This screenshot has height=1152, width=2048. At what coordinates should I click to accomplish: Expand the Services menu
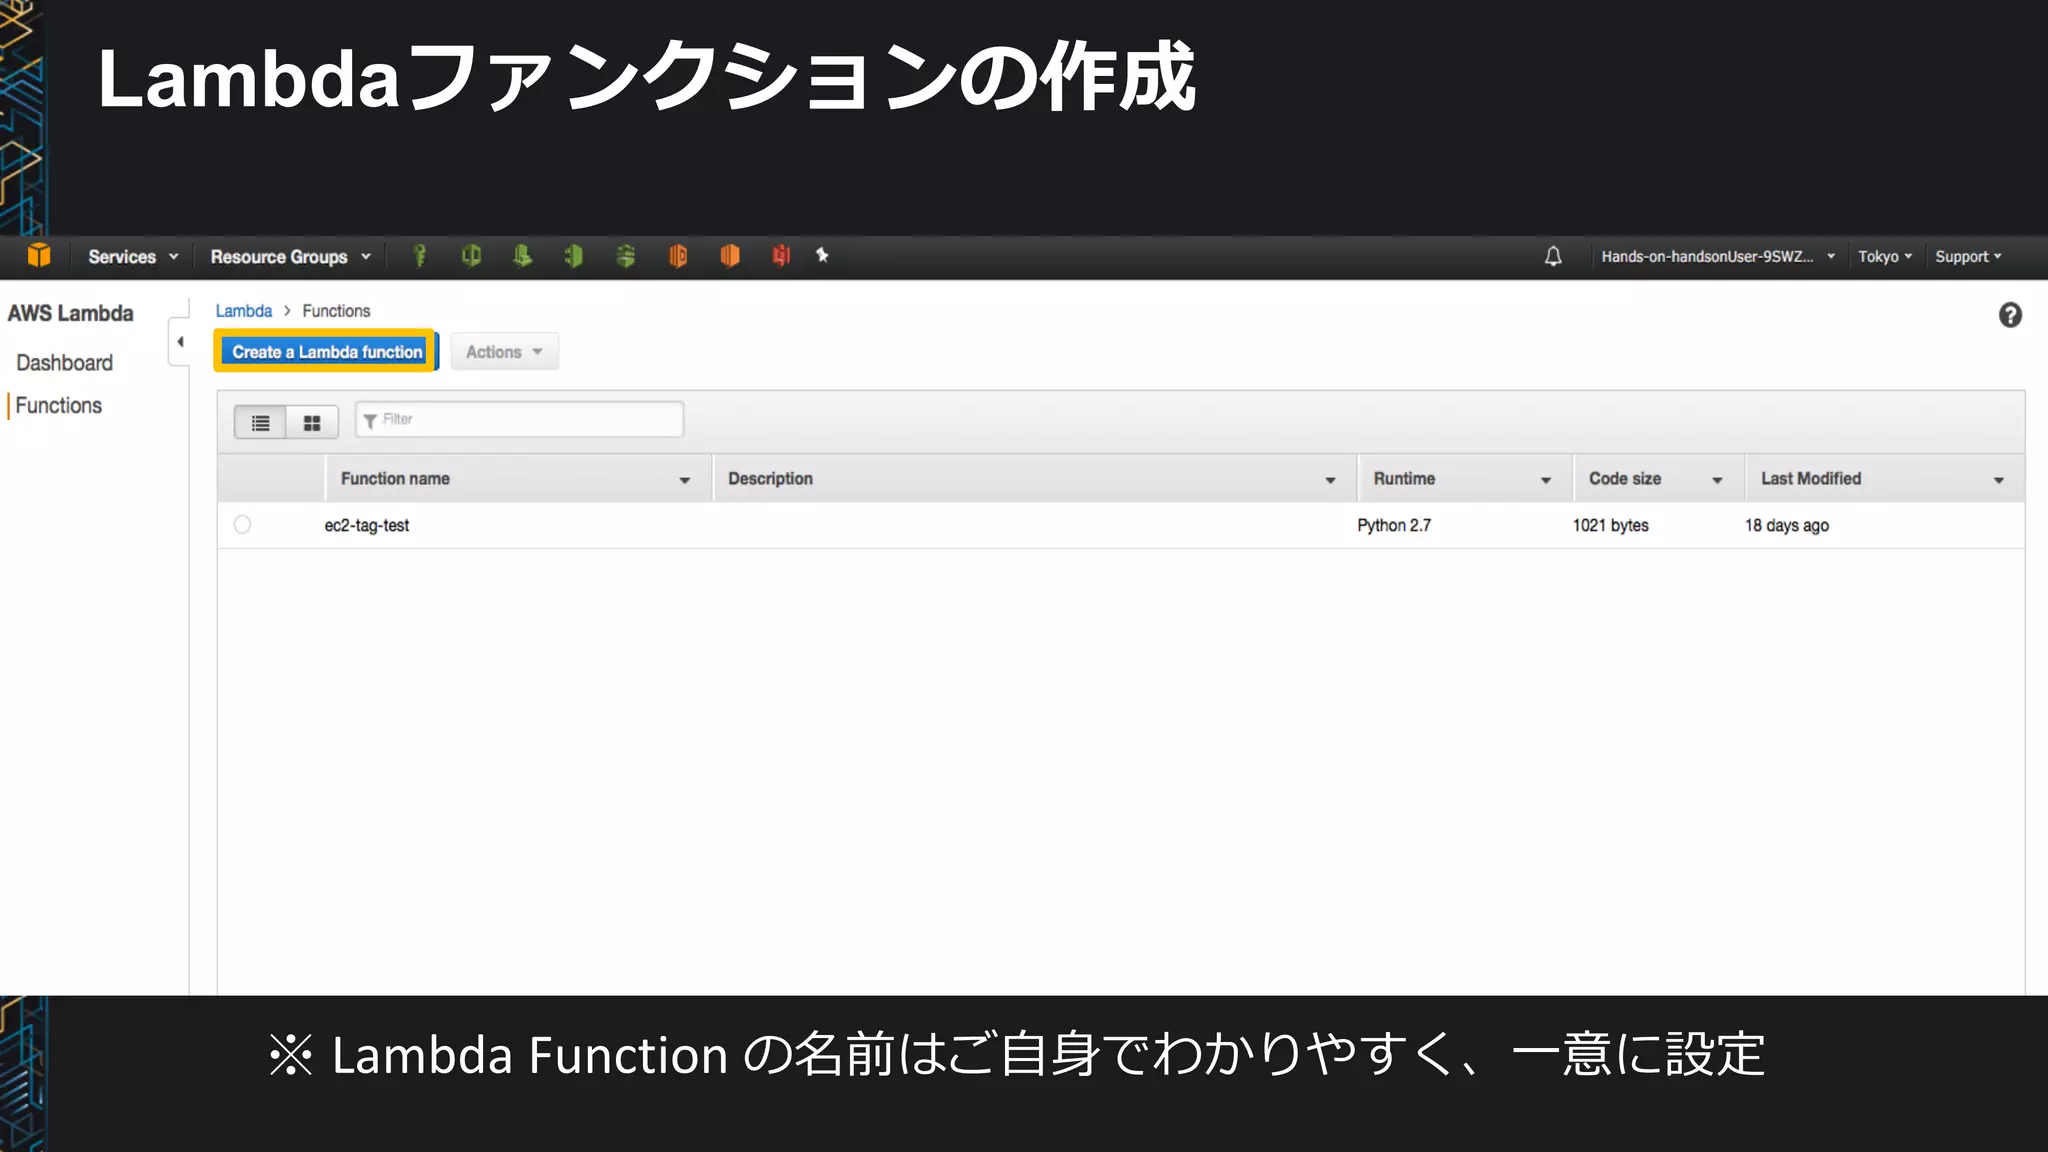pyautogui.click(x=133, y=257)
